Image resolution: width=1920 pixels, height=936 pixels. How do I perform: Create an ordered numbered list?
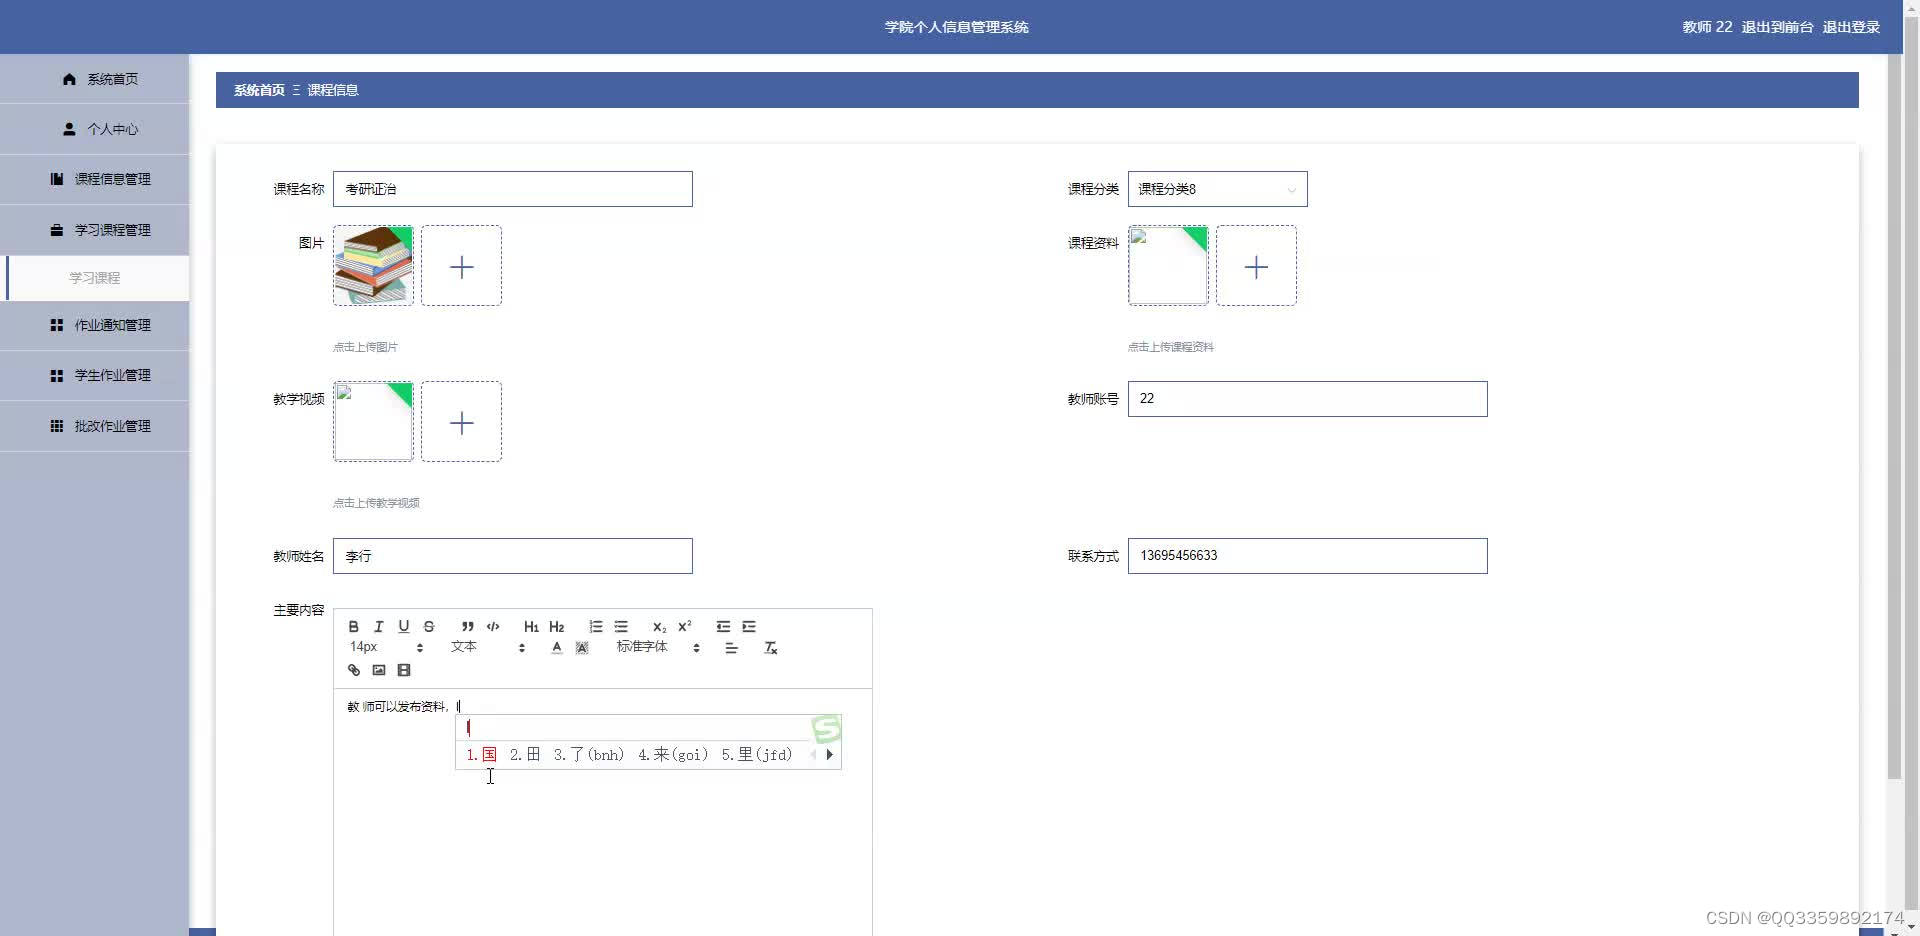tap(596, 627)
